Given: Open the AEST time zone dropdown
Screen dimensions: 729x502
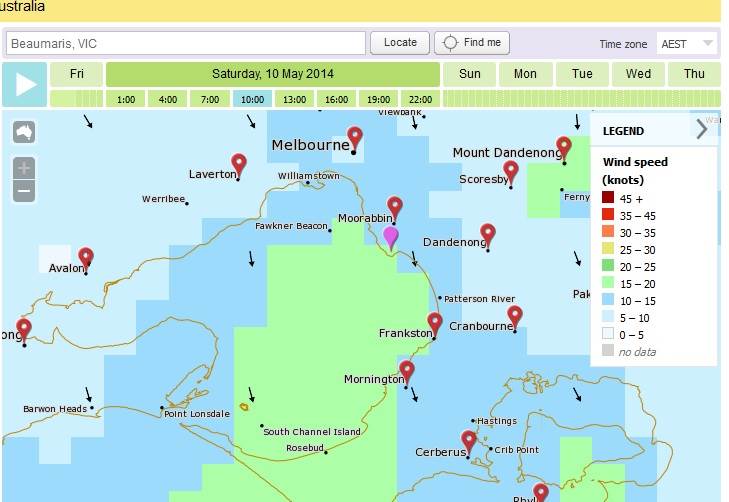Looking at the screenshot, I should click(687, 44).
